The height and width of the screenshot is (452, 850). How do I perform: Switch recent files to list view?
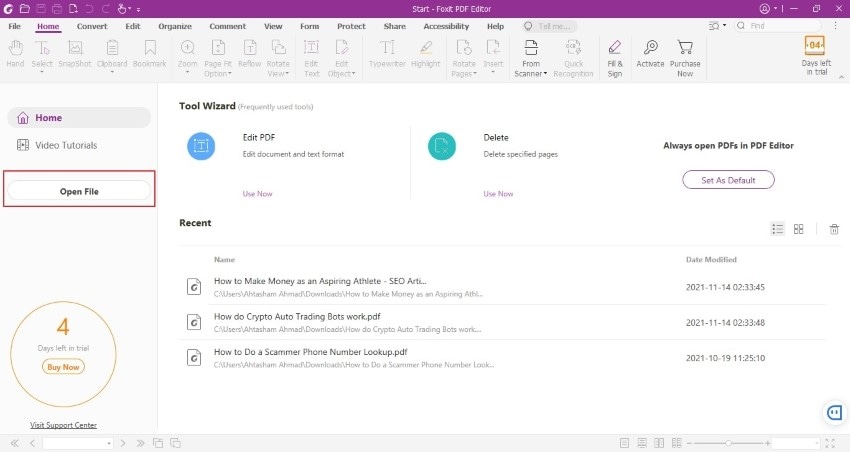[x=778, y=229]
